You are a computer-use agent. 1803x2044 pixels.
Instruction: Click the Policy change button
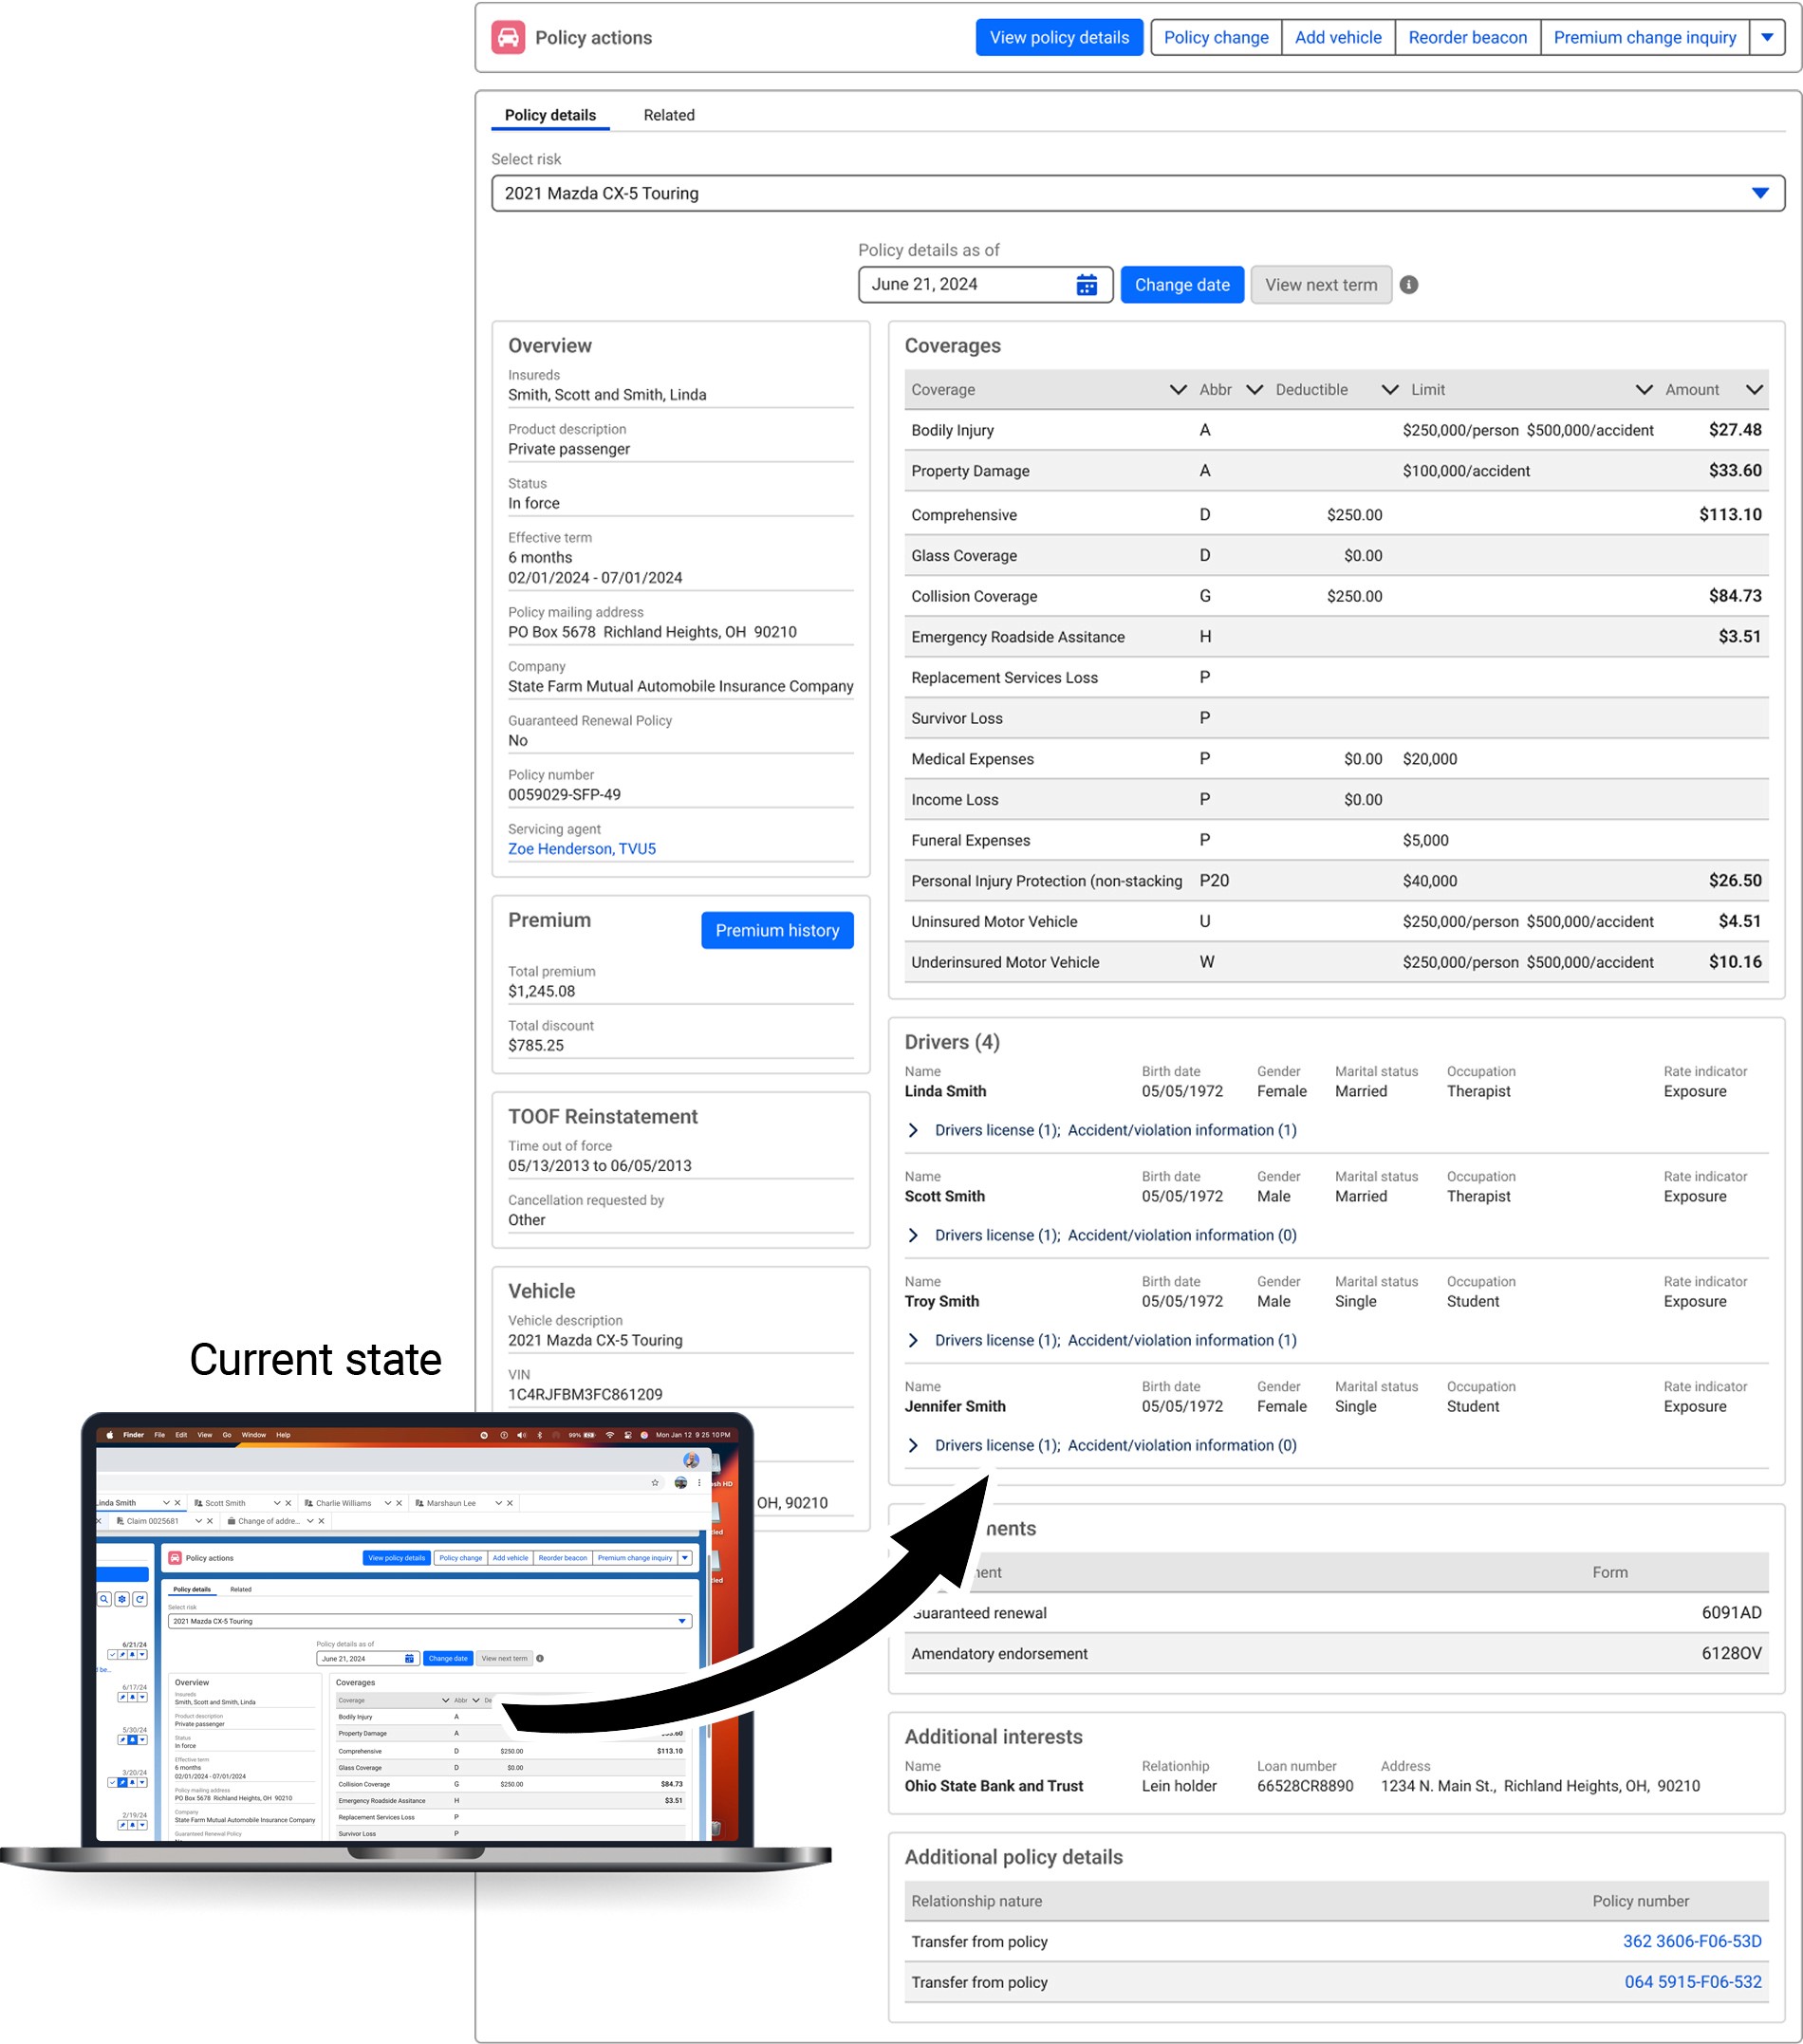point(1215,38)
